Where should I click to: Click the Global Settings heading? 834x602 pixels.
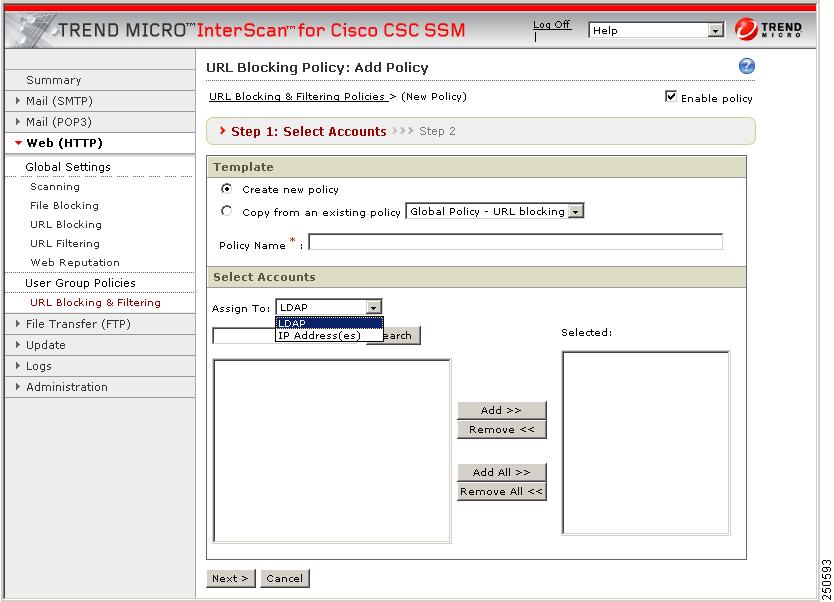click(x=68, y=166)
